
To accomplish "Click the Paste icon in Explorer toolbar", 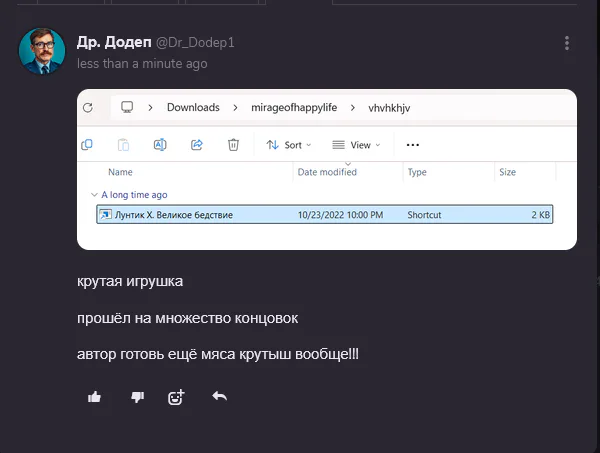I will point(123,145).
